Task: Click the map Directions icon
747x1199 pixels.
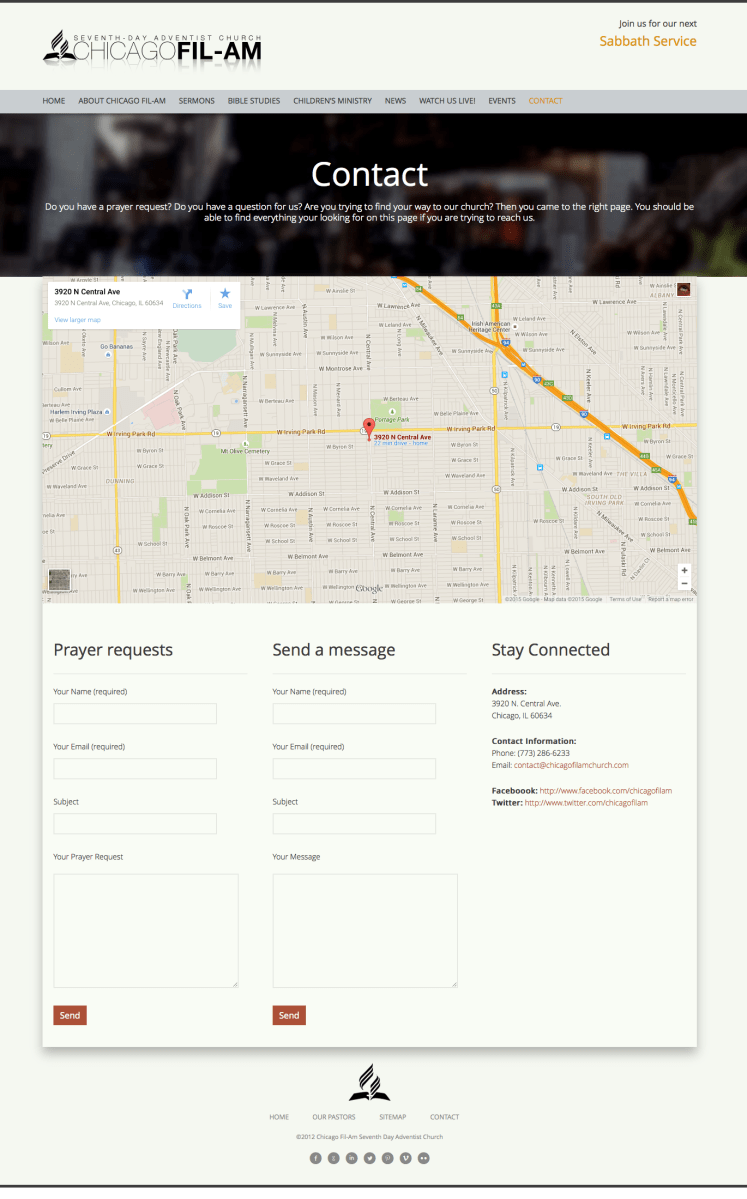Action: [187, 294]
